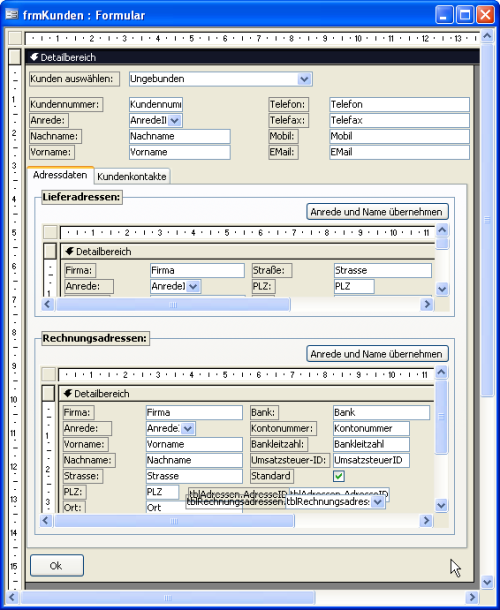
Task: Select the Rechnungsadressen subform Detailbereich bar
Action: (246, 393)
